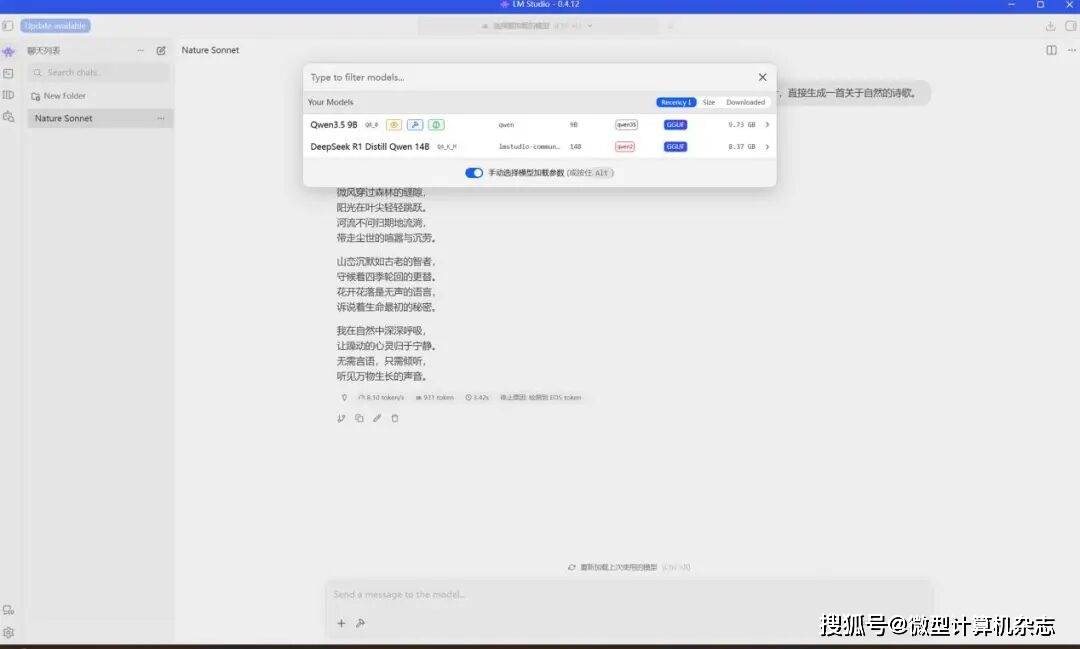1080x649 pixels.
Task: Sort models by Size
Action: (709, 102)
